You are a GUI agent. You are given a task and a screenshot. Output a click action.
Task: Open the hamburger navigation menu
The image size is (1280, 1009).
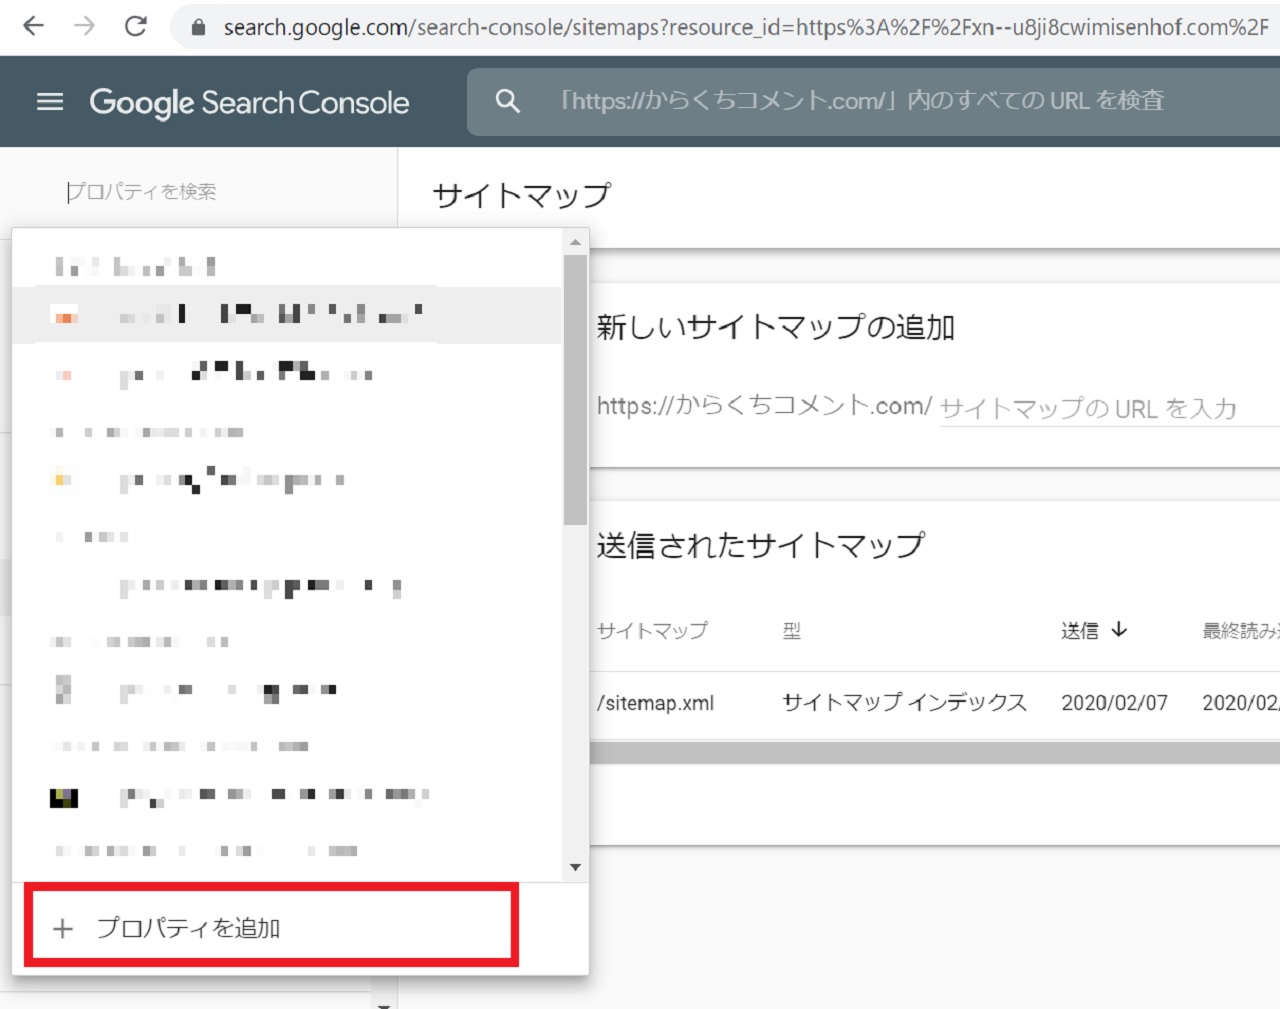point(50,102)
